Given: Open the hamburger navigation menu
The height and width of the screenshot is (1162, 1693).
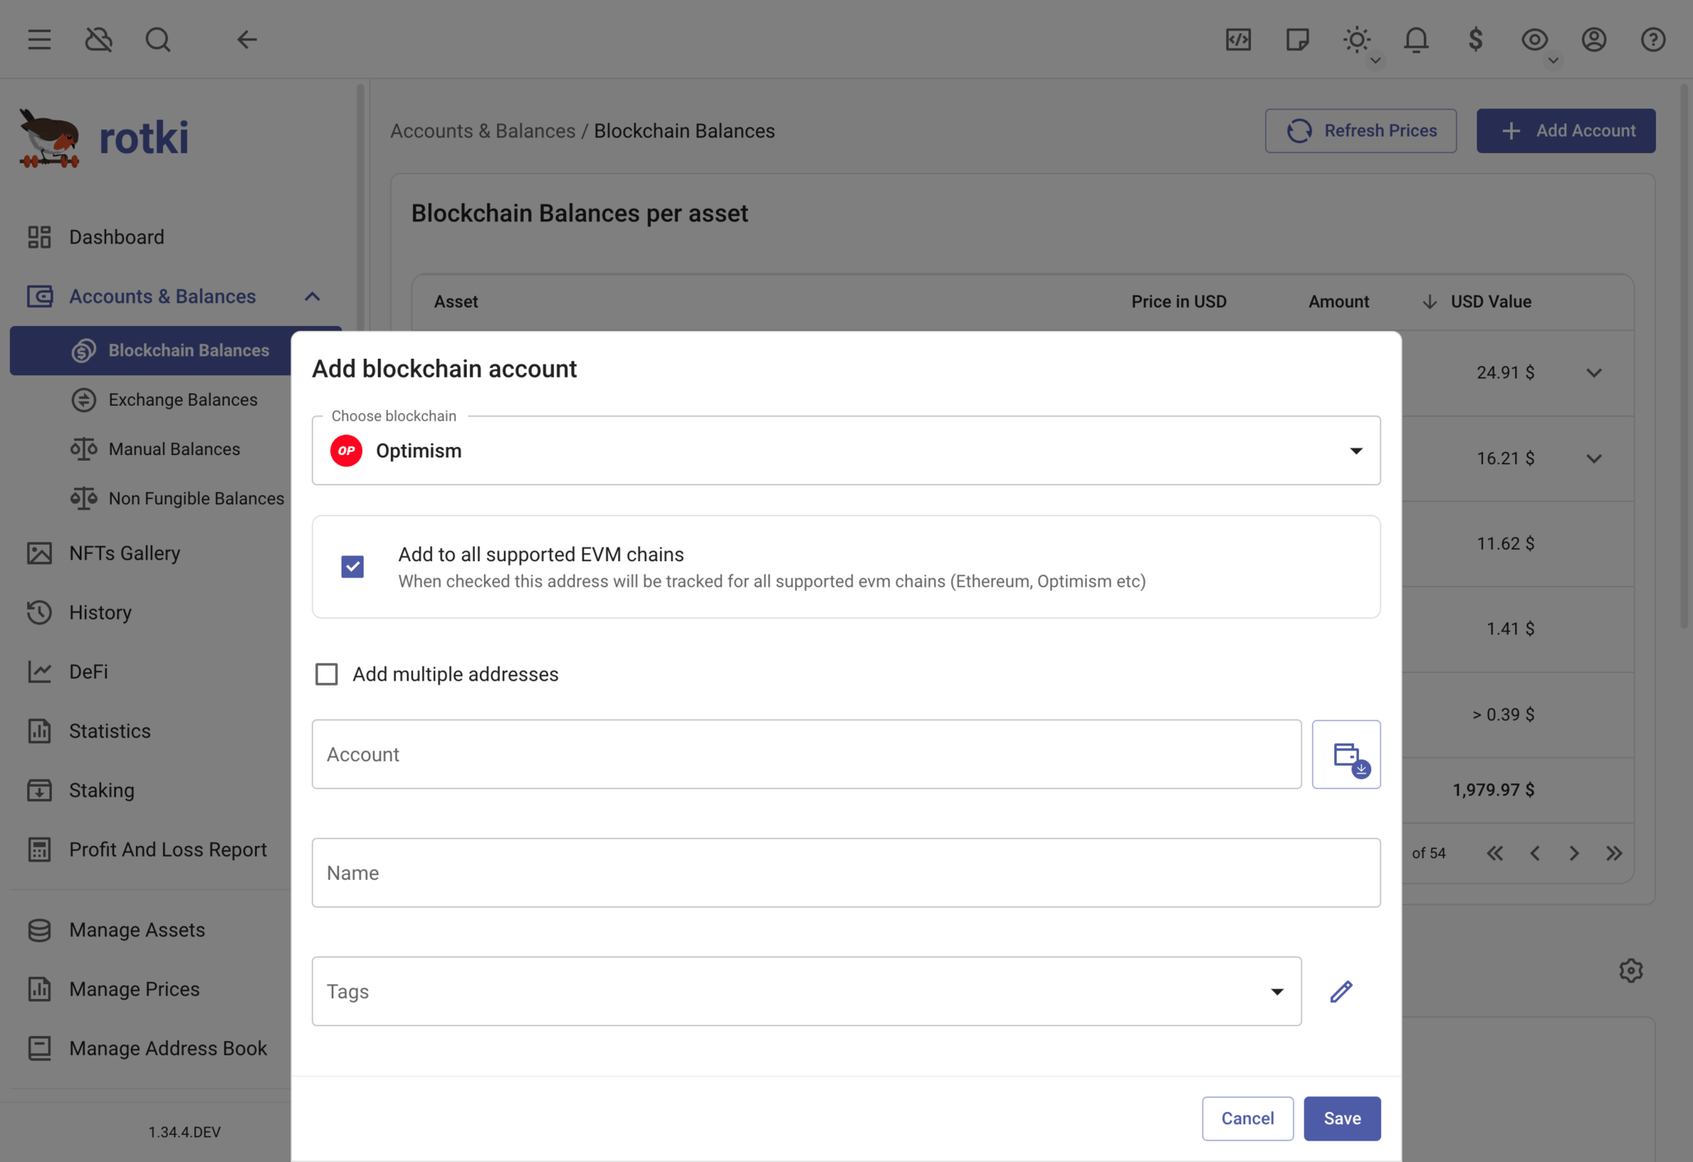Looking at the screenshot, I should [x=39, y=39].
